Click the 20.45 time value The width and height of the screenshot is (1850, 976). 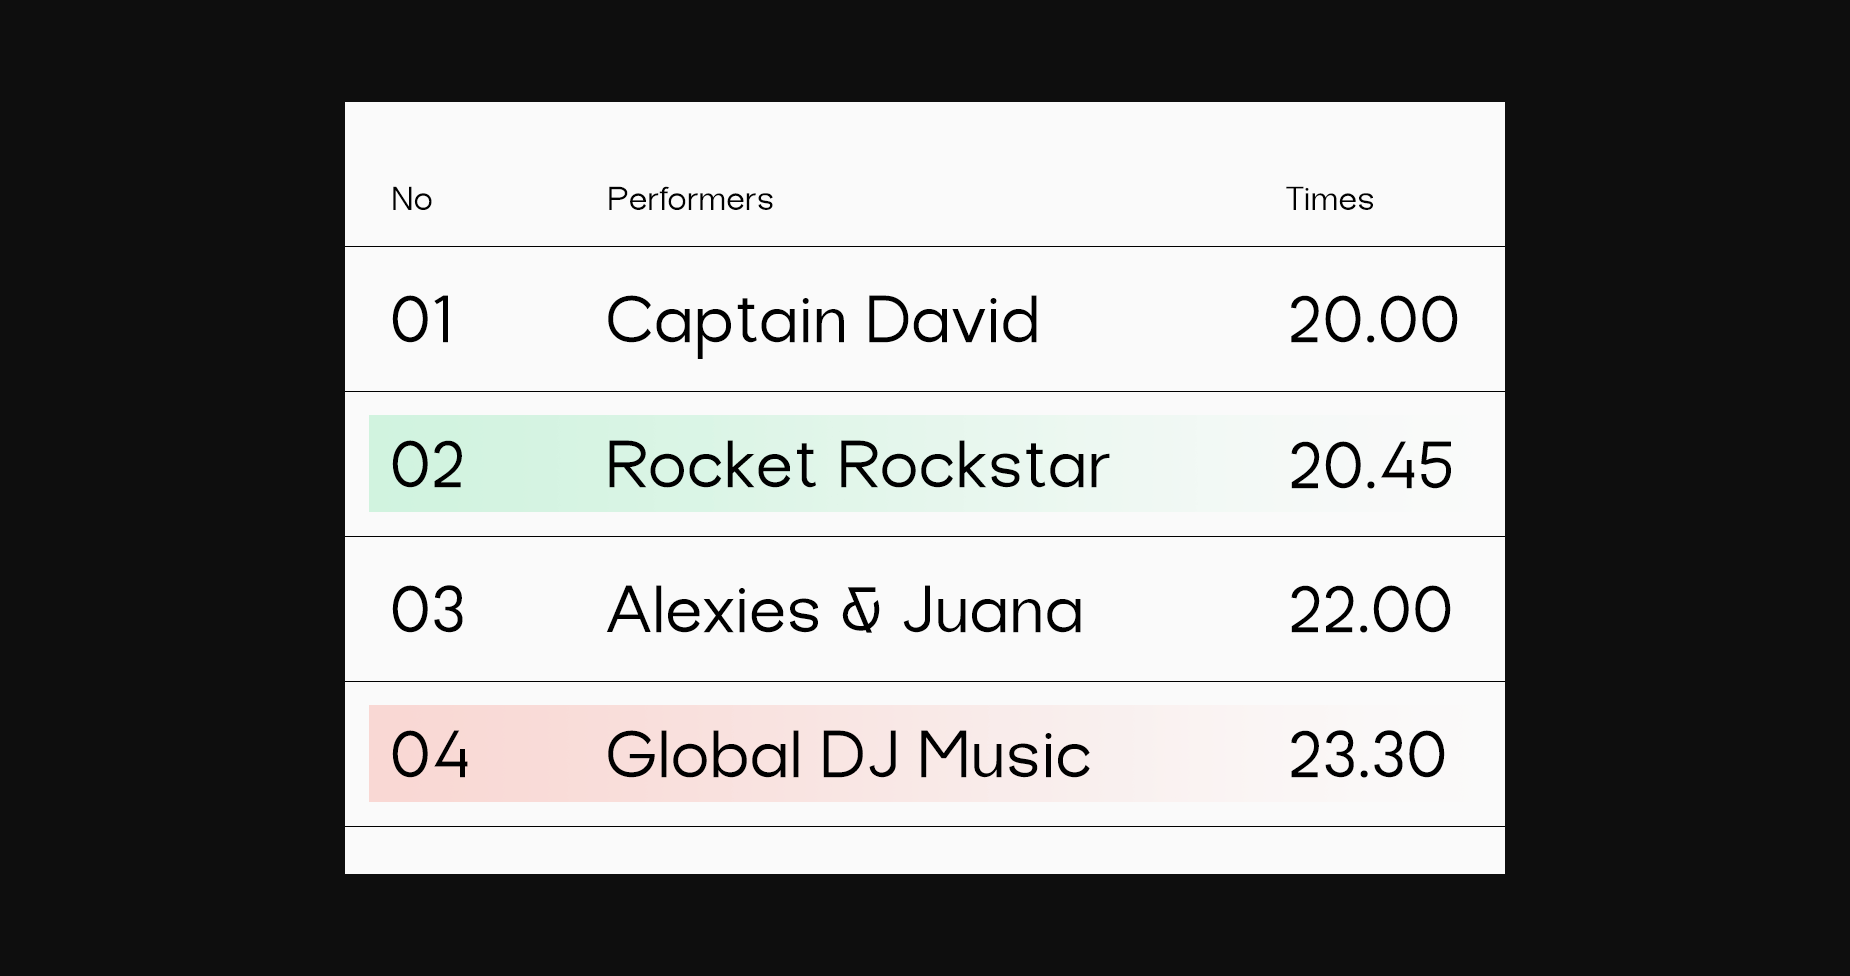coord(1371,465)
